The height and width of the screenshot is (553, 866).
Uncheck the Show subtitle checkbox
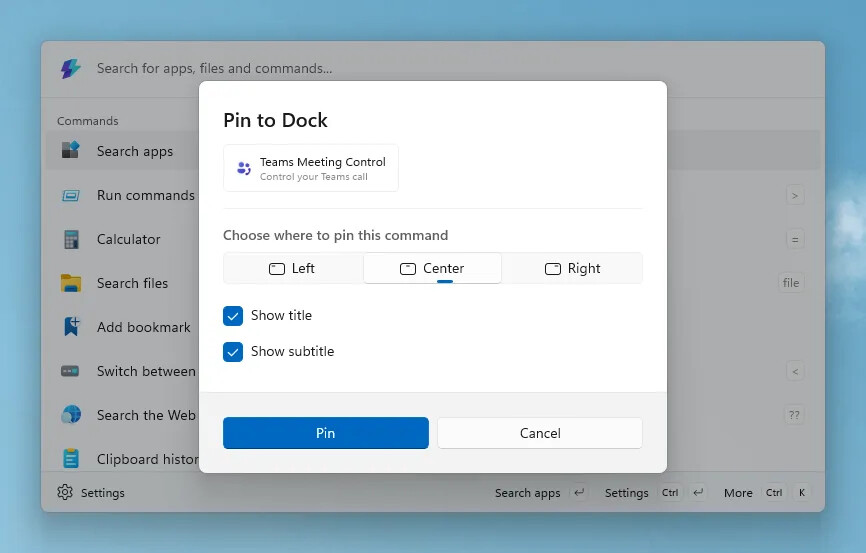[233, 352]
